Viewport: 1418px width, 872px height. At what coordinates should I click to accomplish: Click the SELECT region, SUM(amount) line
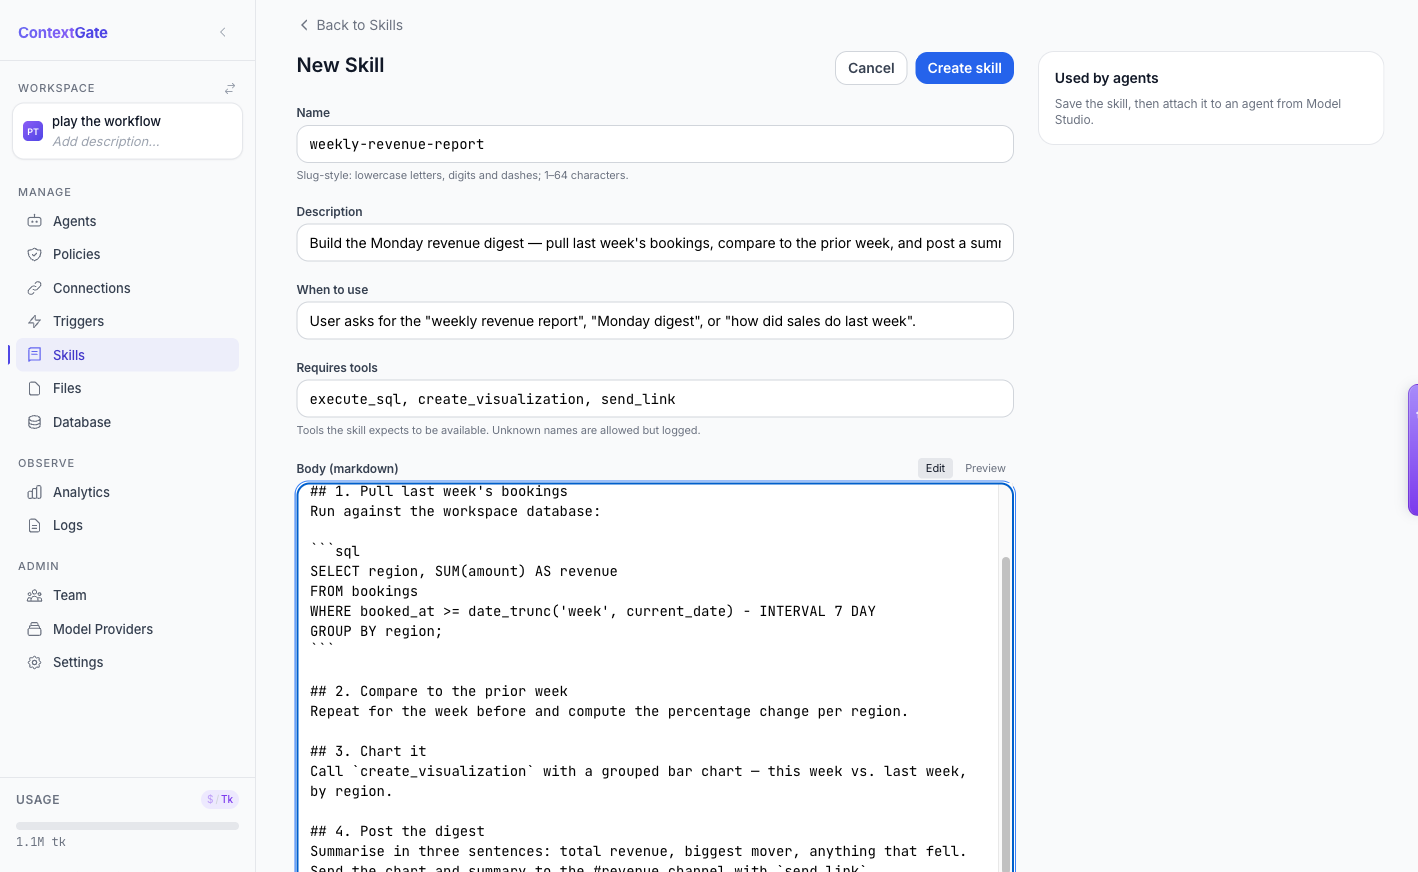click(464, 571)
